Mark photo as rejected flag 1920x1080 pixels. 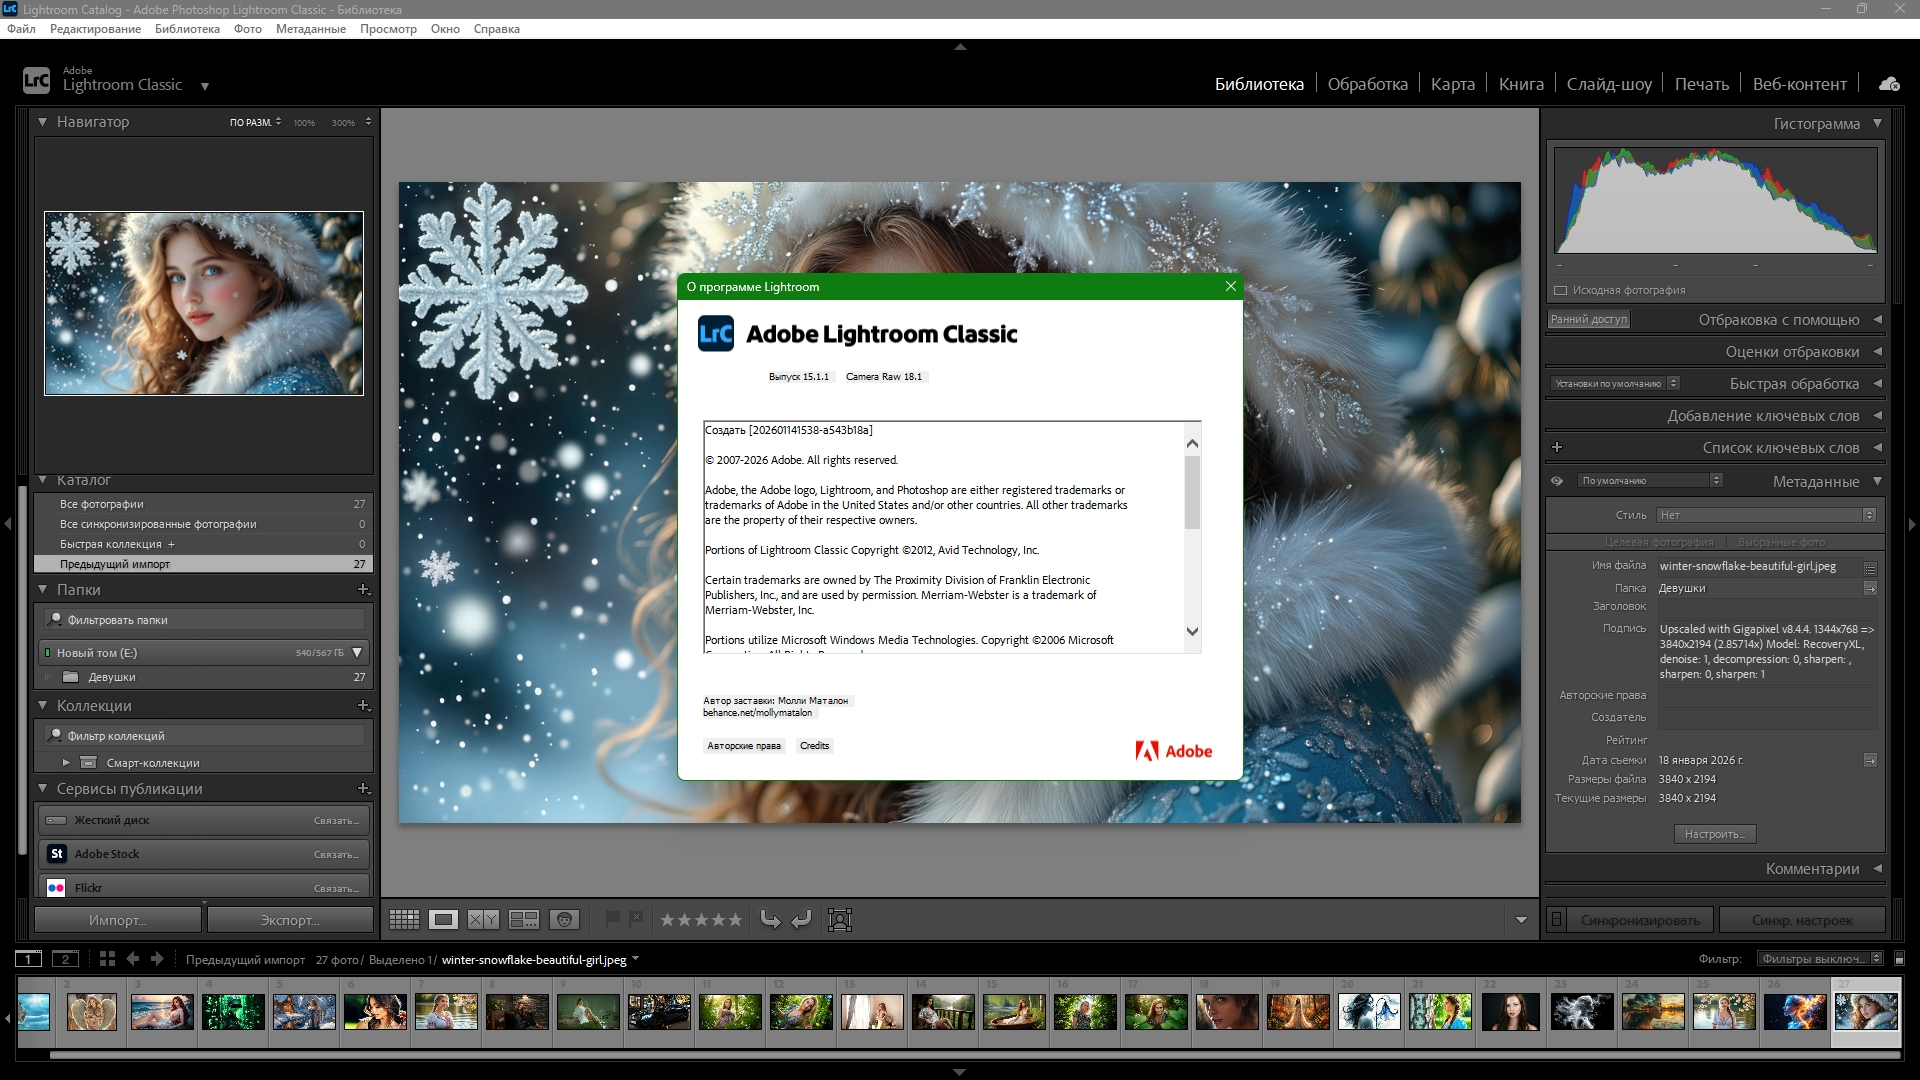pos(636,918)
